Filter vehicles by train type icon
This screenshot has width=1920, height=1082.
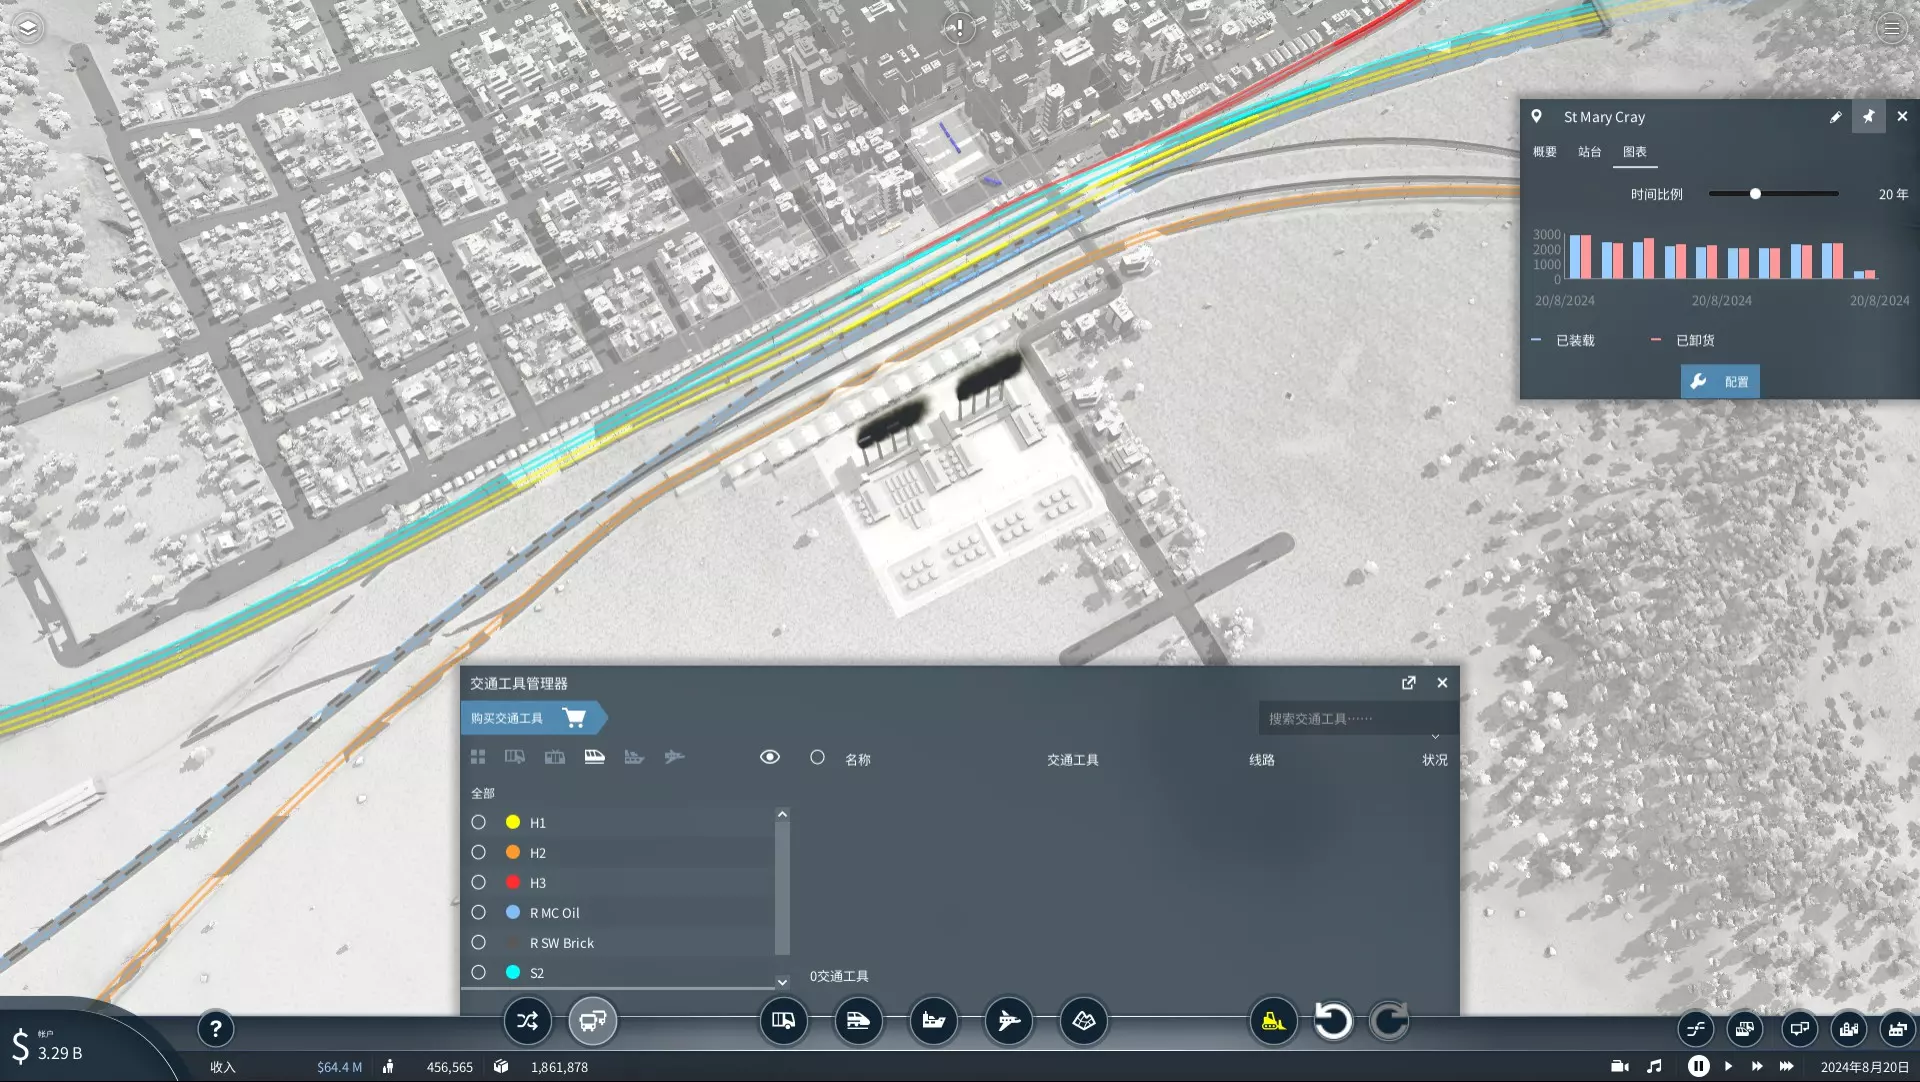(x=594, y=757)
